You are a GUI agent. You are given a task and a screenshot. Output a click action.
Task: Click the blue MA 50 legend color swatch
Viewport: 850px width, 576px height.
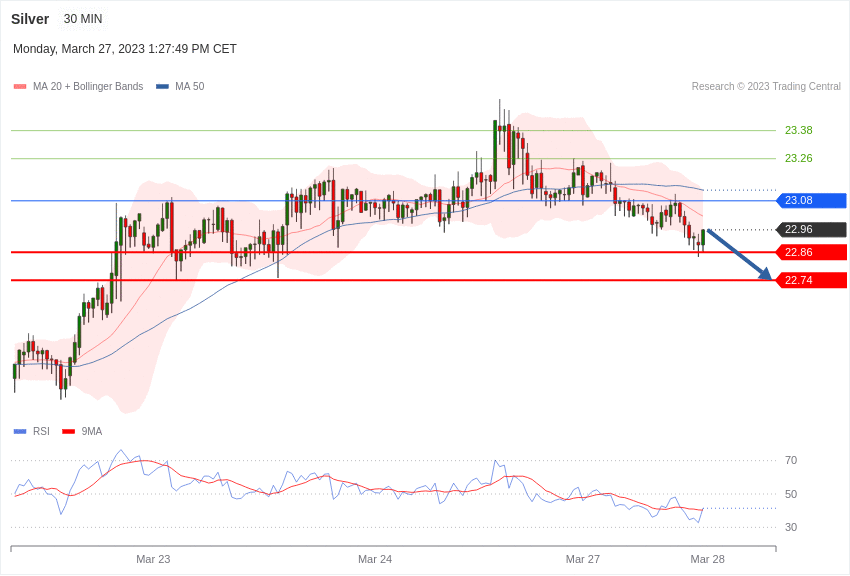[x=162, y=87]
